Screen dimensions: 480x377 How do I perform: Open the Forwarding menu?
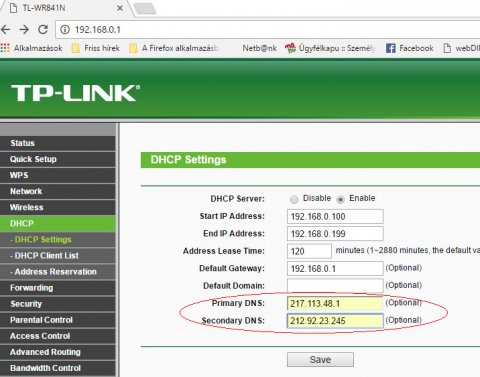(x=58, y=288)
